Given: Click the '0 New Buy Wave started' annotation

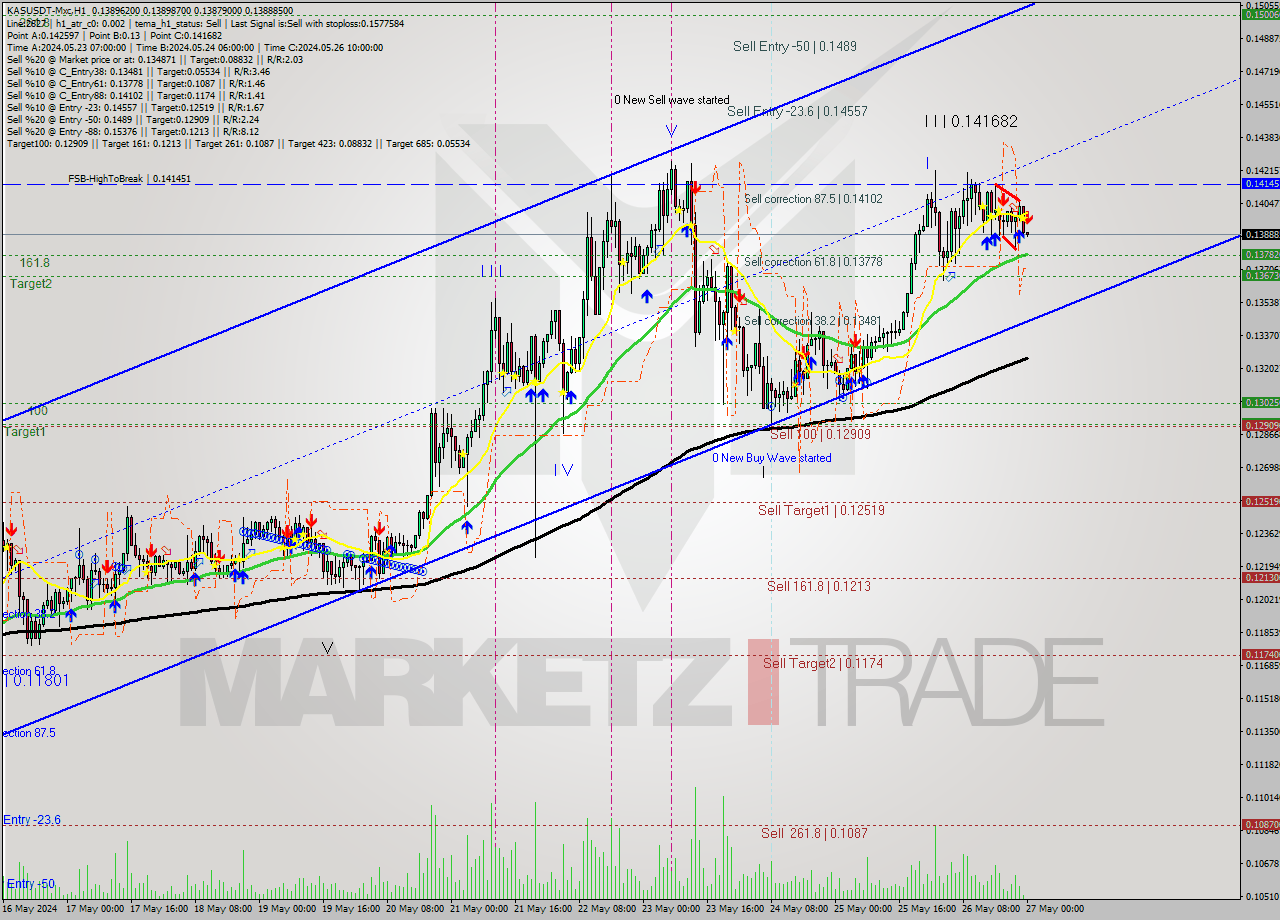Looking at the screenshot, I should click(x=771, y=458).
